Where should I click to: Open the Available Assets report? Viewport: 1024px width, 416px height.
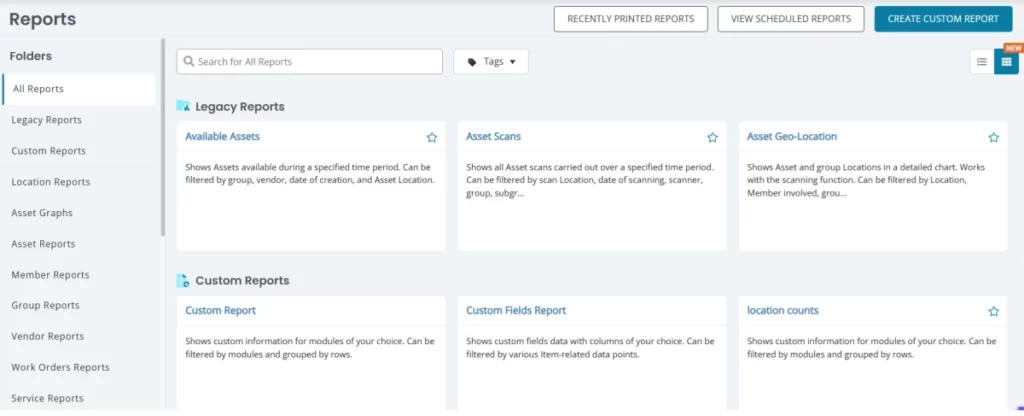point(222,136)
